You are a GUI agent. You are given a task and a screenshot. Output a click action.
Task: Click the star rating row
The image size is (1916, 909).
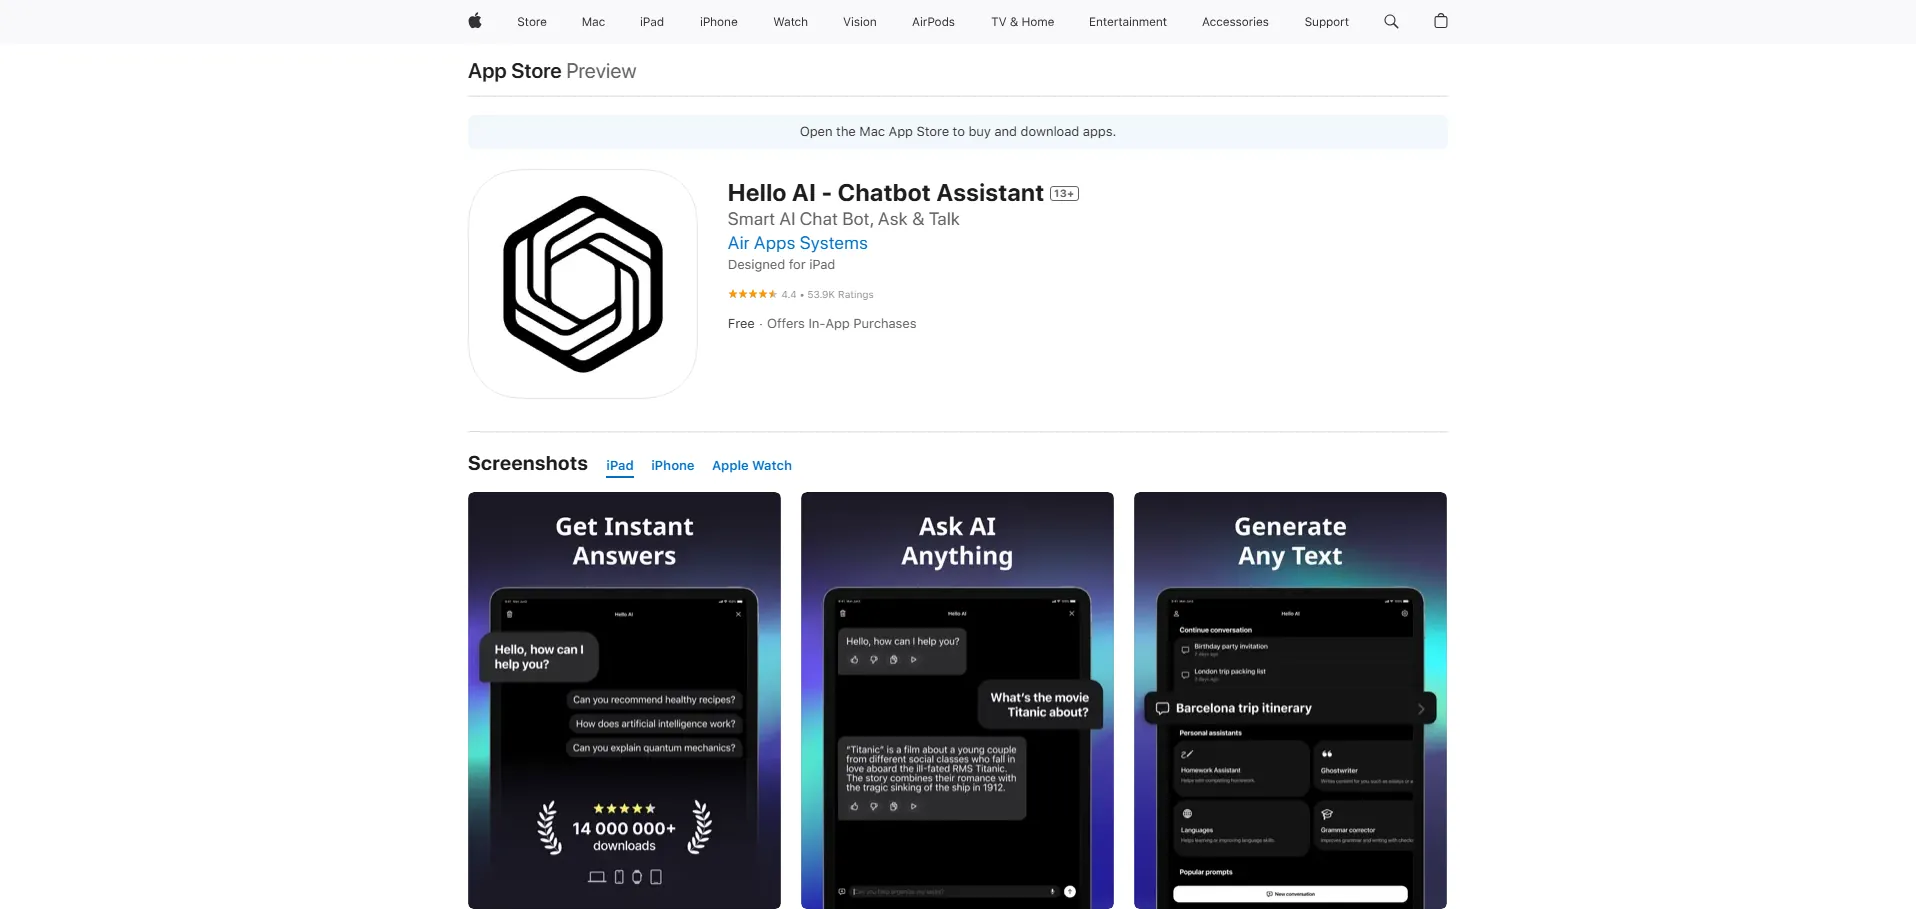point(752,294)
